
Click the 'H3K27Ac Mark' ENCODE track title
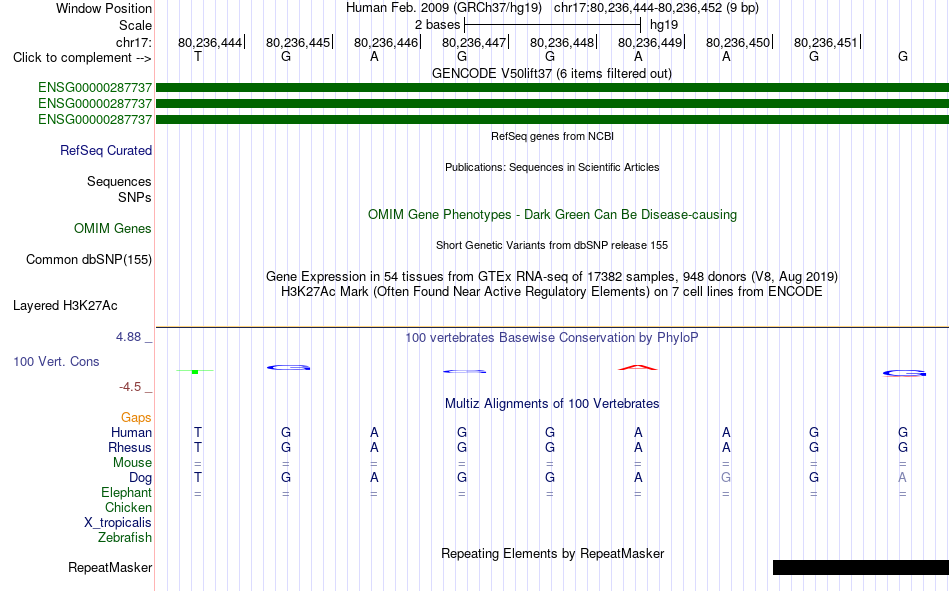pos(552,292)
